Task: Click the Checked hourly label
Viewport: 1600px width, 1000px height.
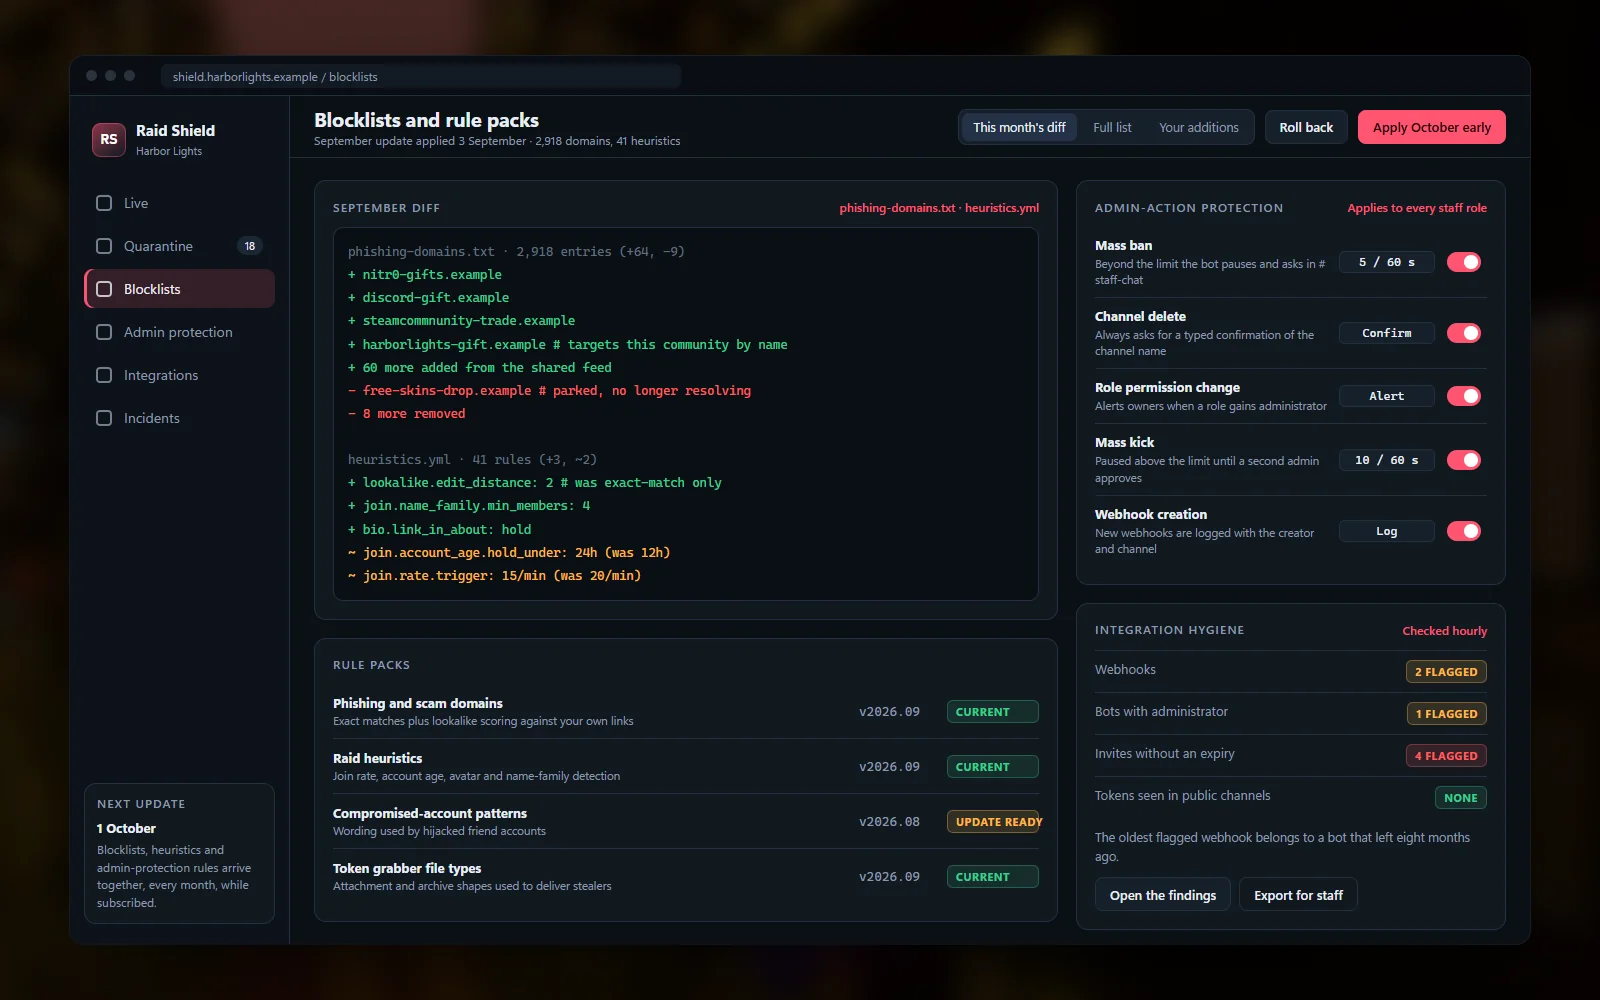Action: coord(1444,630)
